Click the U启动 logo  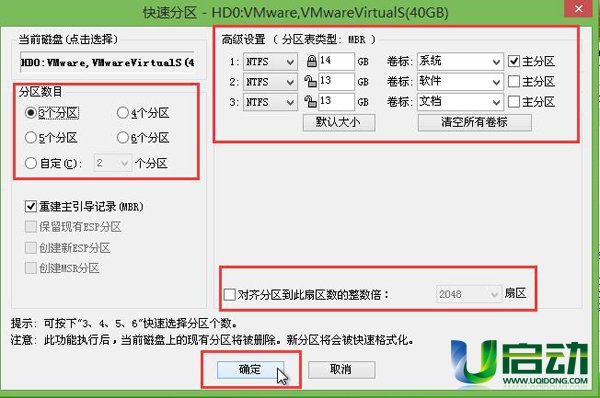tap(519, 362)
